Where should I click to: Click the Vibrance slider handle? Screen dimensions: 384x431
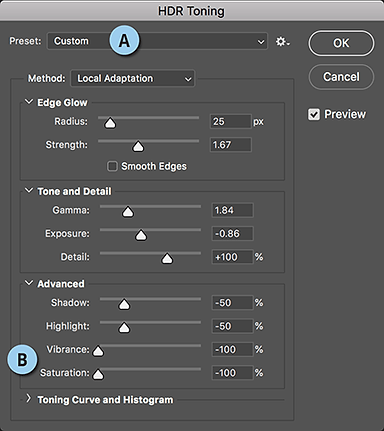98,351
